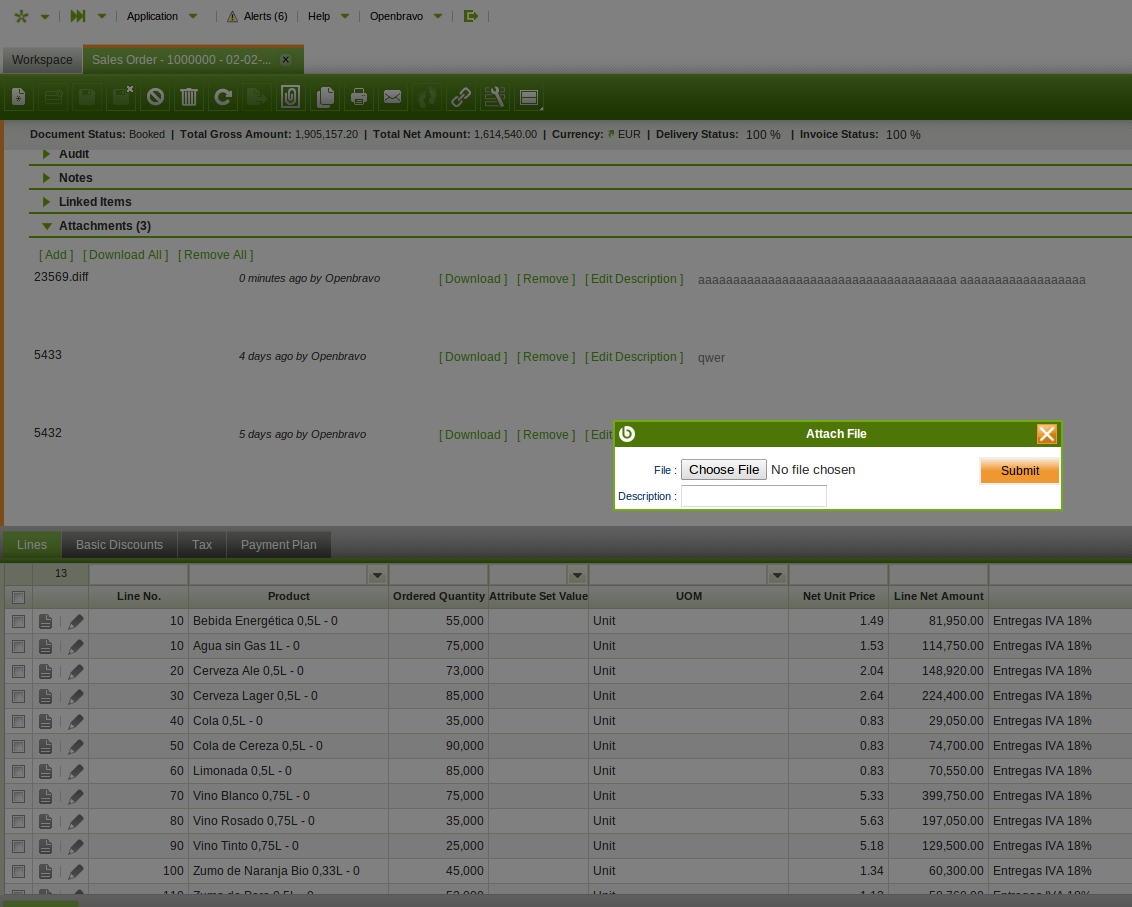Switch to the Payment Plan tab
Image resolution: width=1132 pixels, height=907 pixels.
(x=278, y=545)
